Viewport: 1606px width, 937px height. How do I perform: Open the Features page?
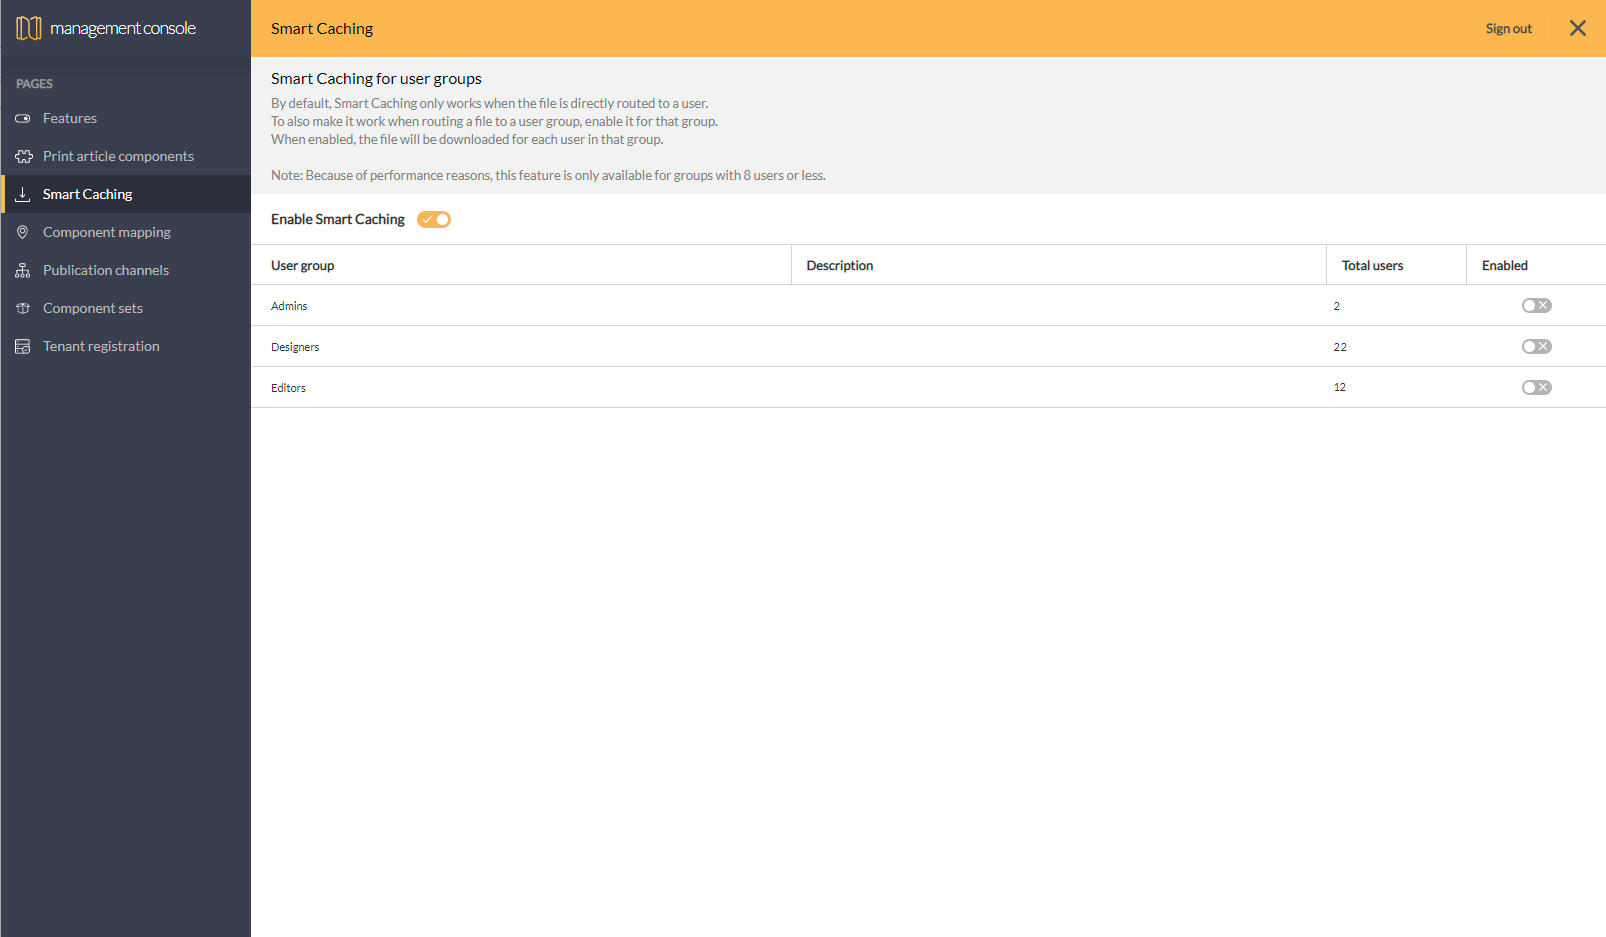pyautogui.click(x=126, y=118)
